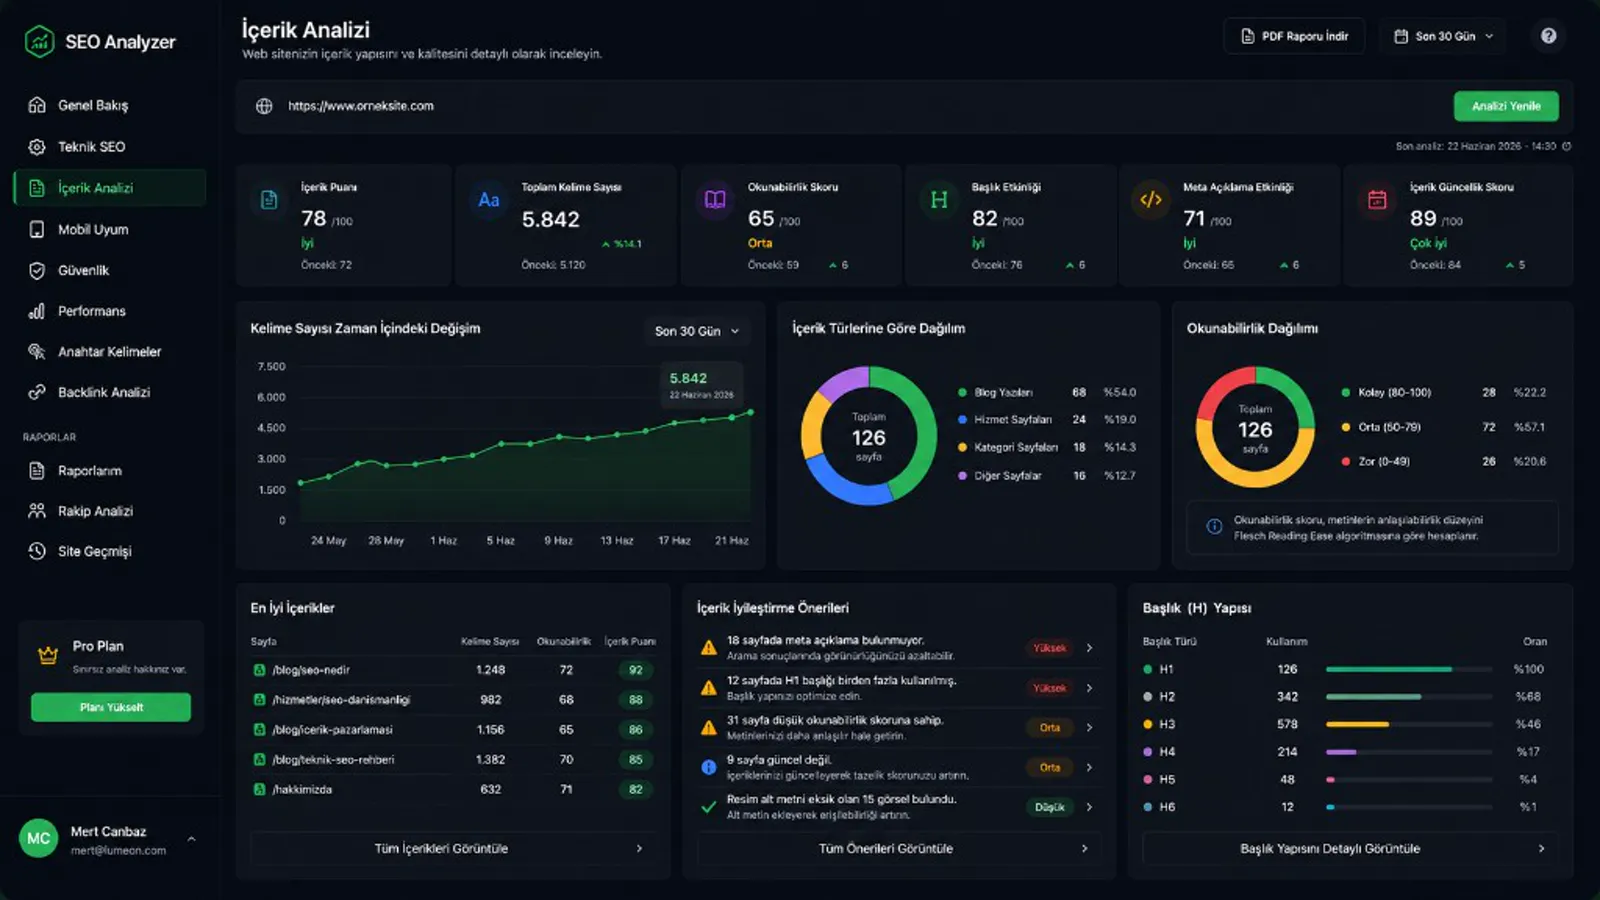The width and height of the screenshot is (1600, 900).
Task: Click the /blog/seo-nedir page link
Action: (311, 670)
